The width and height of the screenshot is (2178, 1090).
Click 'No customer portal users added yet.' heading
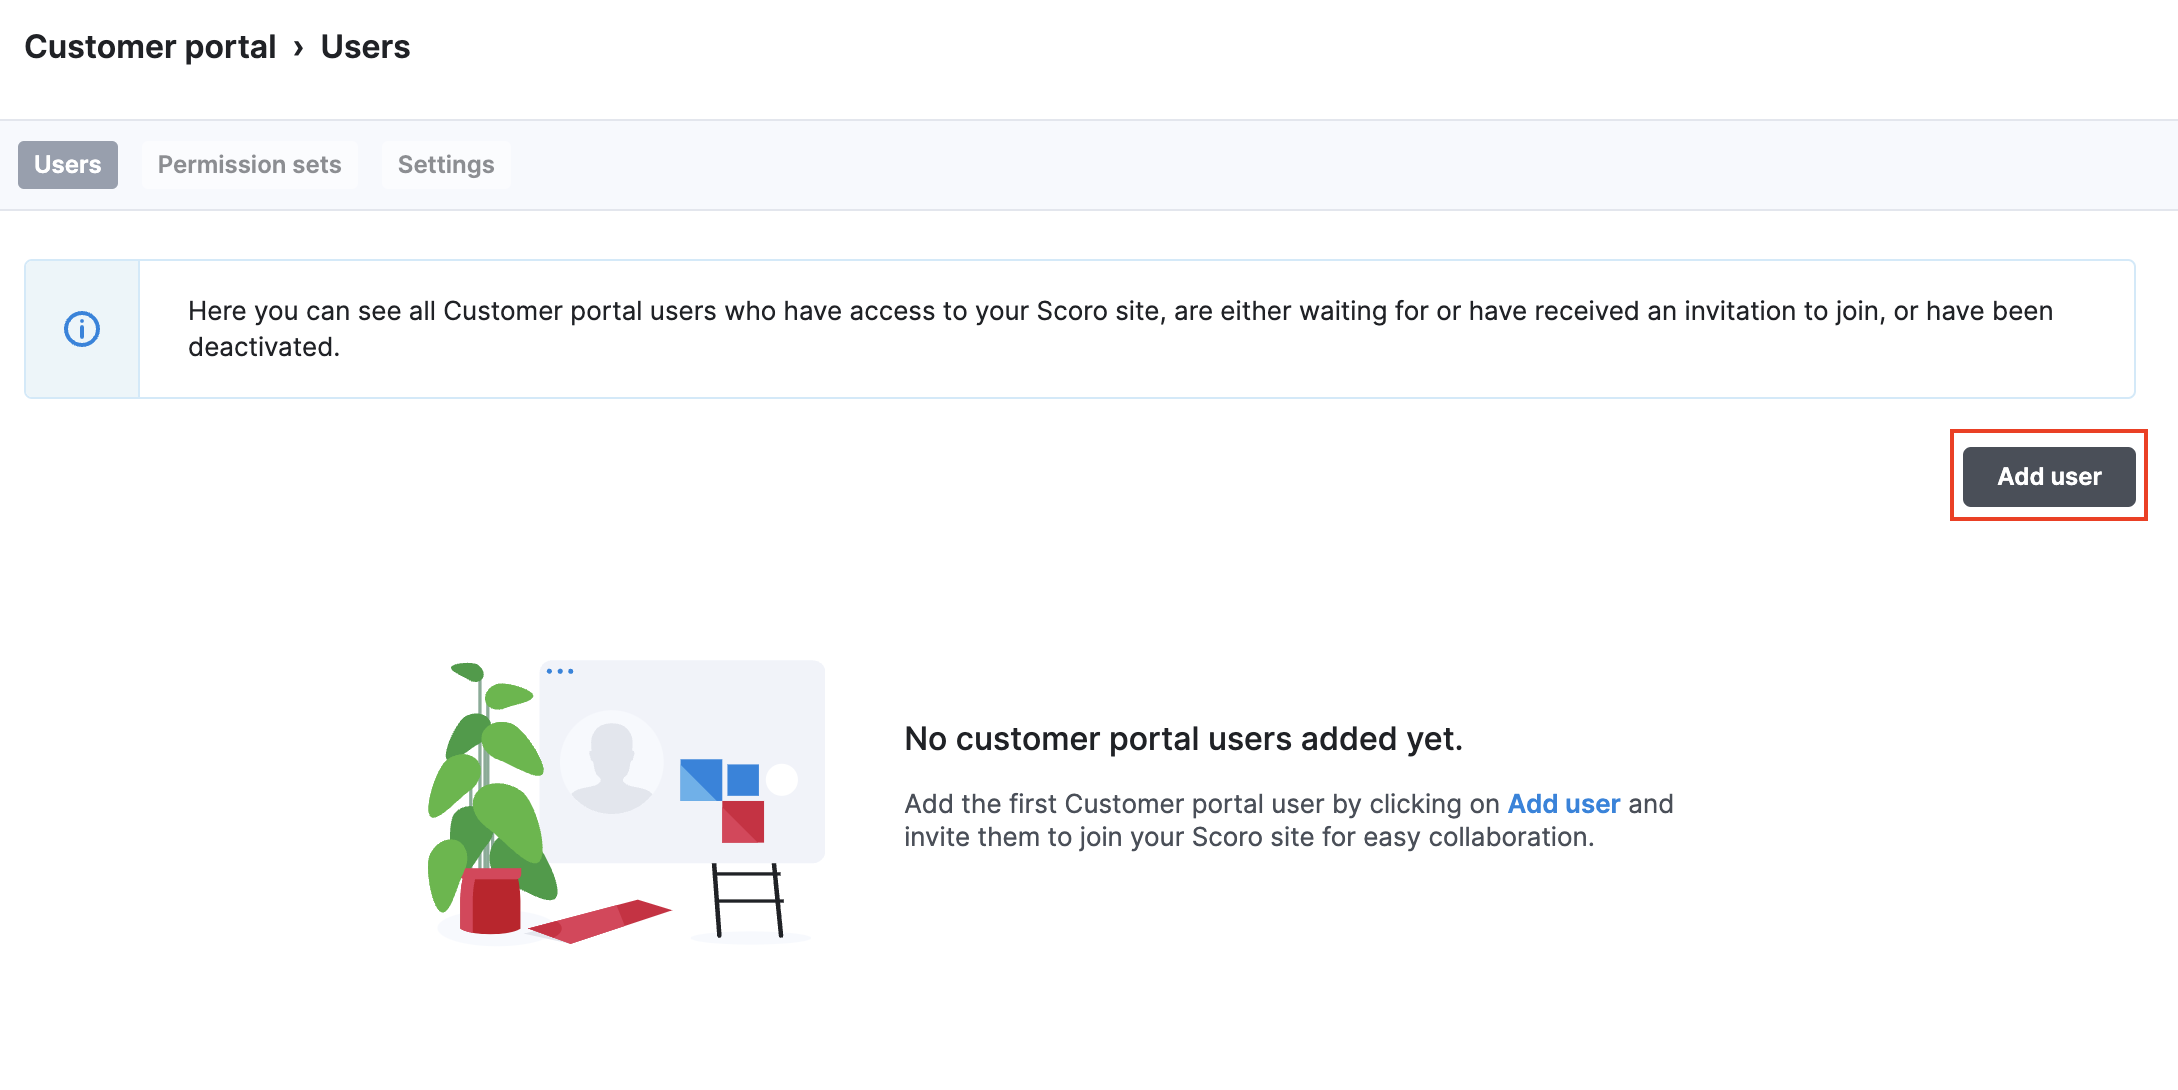pyautogui.click(x=1183, y=739)
